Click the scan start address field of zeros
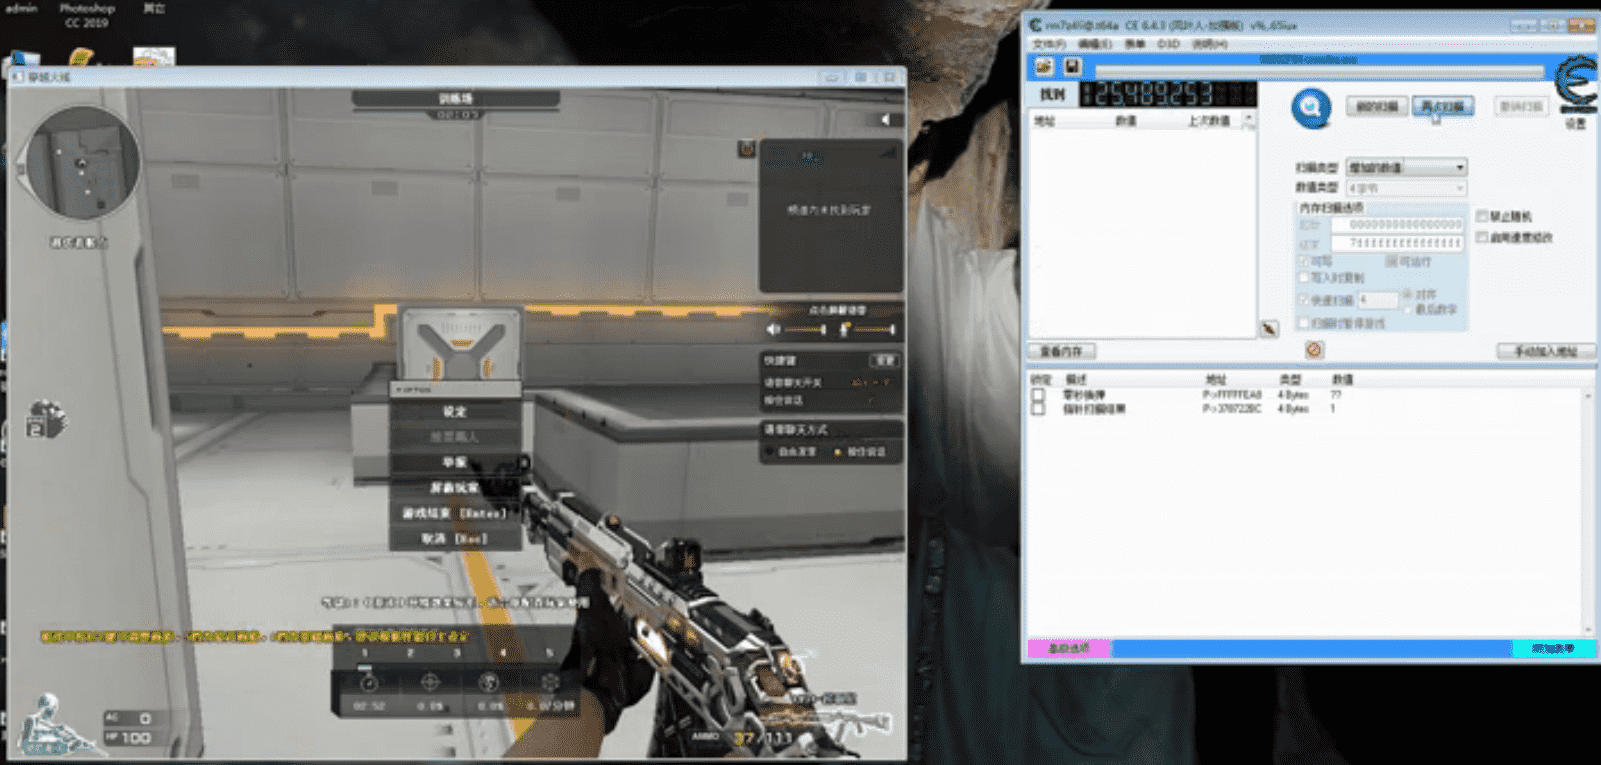The height and width of the screenshot is (765, 1601). coord(1398,225)
